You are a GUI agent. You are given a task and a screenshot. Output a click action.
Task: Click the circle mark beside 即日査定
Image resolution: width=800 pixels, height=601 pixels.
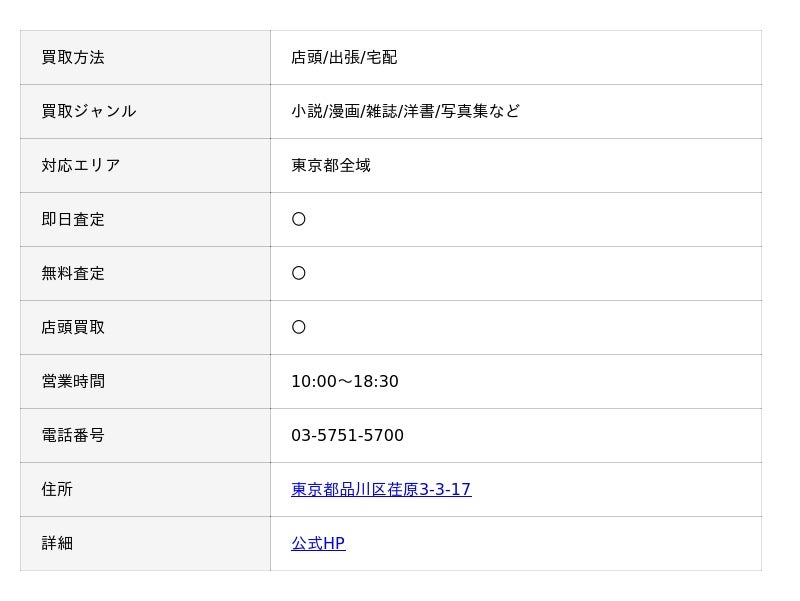click(299, 219)
